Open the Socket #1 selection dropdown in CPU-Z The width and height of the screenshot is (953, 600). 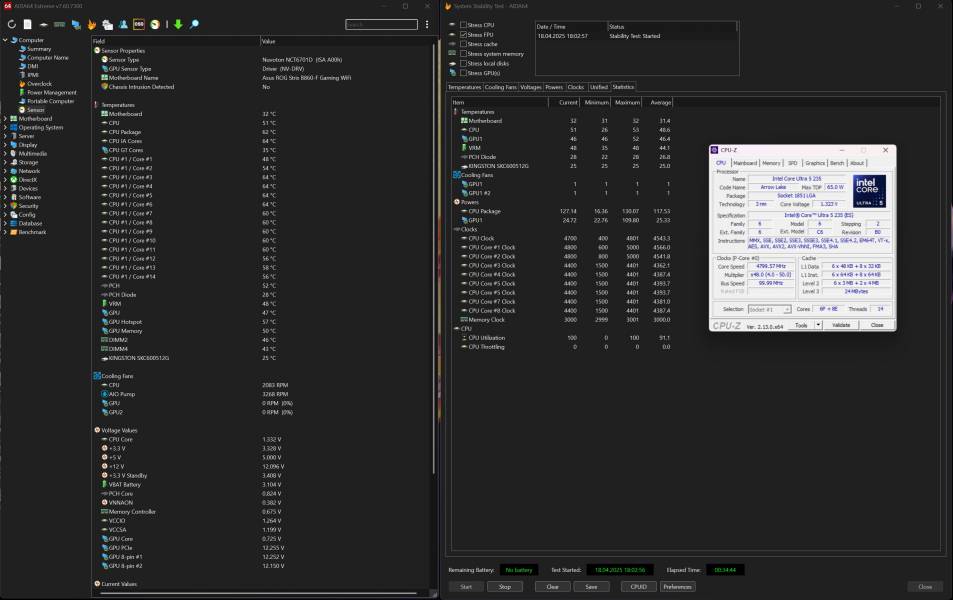pos(769,309)
